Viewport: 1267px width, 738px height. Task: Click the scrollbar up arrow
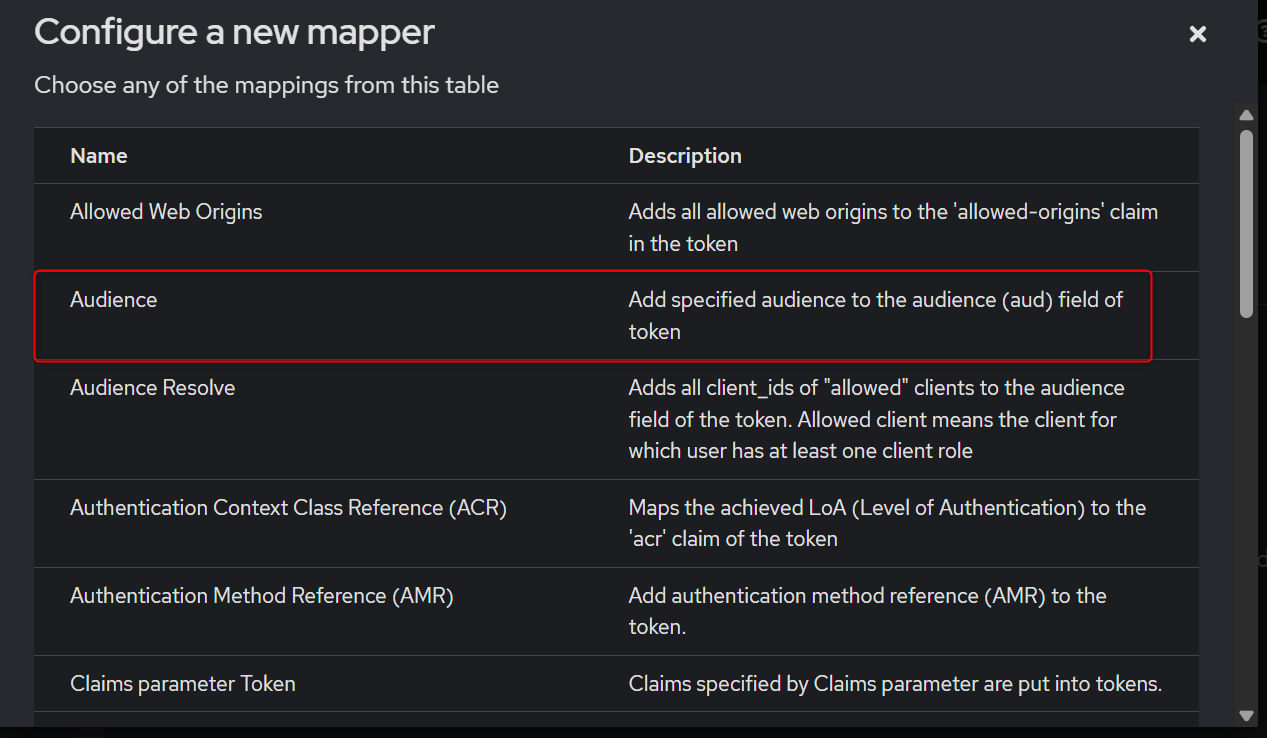click(x=1246, y=115)
